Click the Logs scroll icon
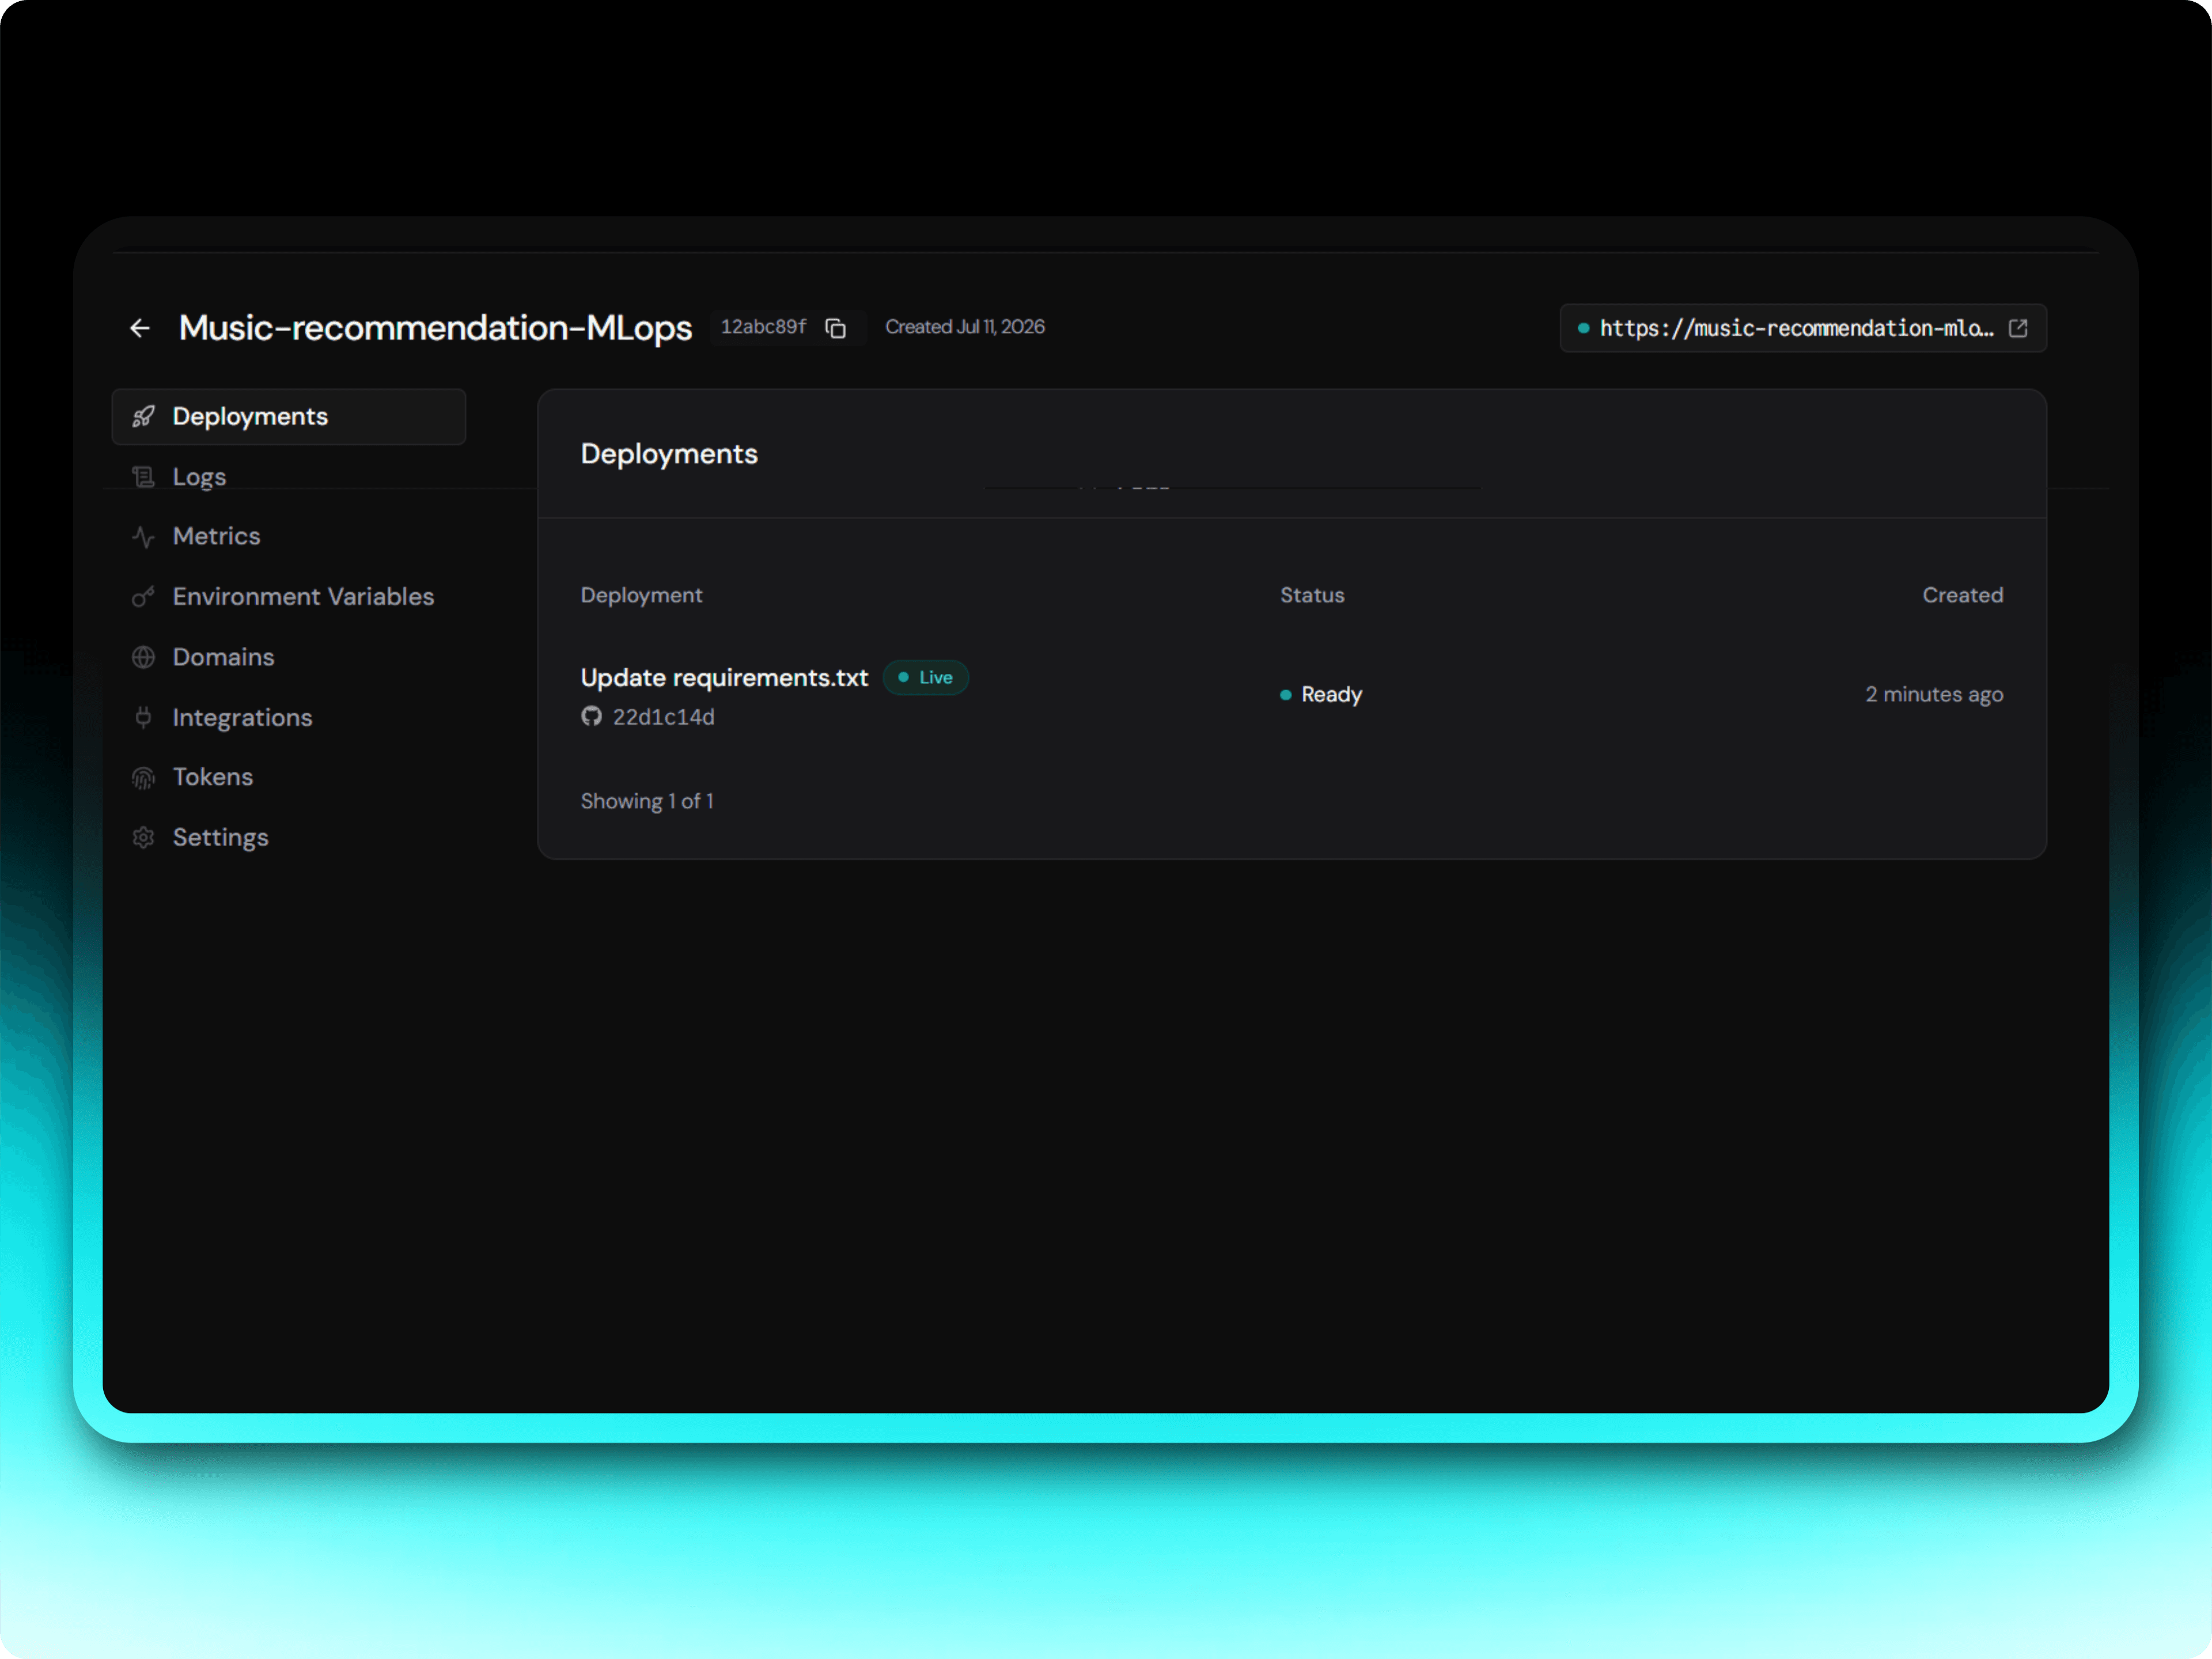 143,477
